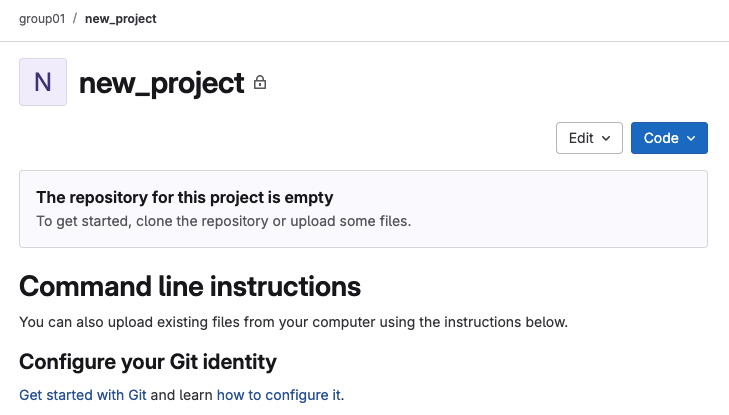Image resolution: width=729 pixels, height=415 pixels.
Task: Click the "upload existing files" instruction paragraph
Action: (293, 322)
